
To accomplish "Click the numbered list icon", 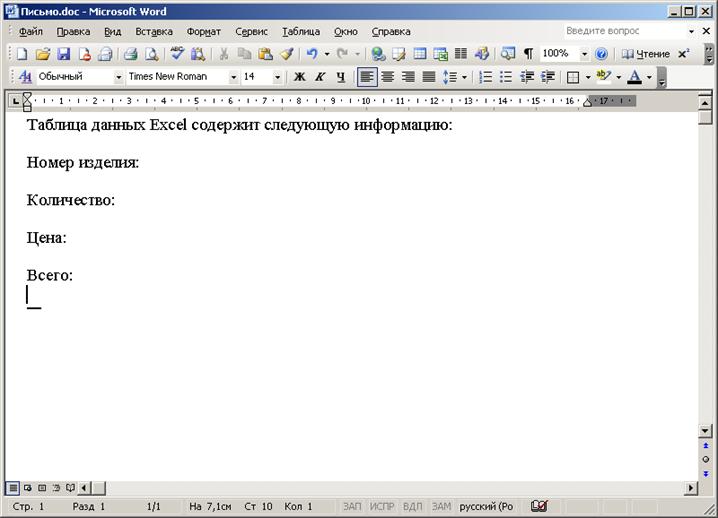I will pyautogui.click(x=485, y=77).
